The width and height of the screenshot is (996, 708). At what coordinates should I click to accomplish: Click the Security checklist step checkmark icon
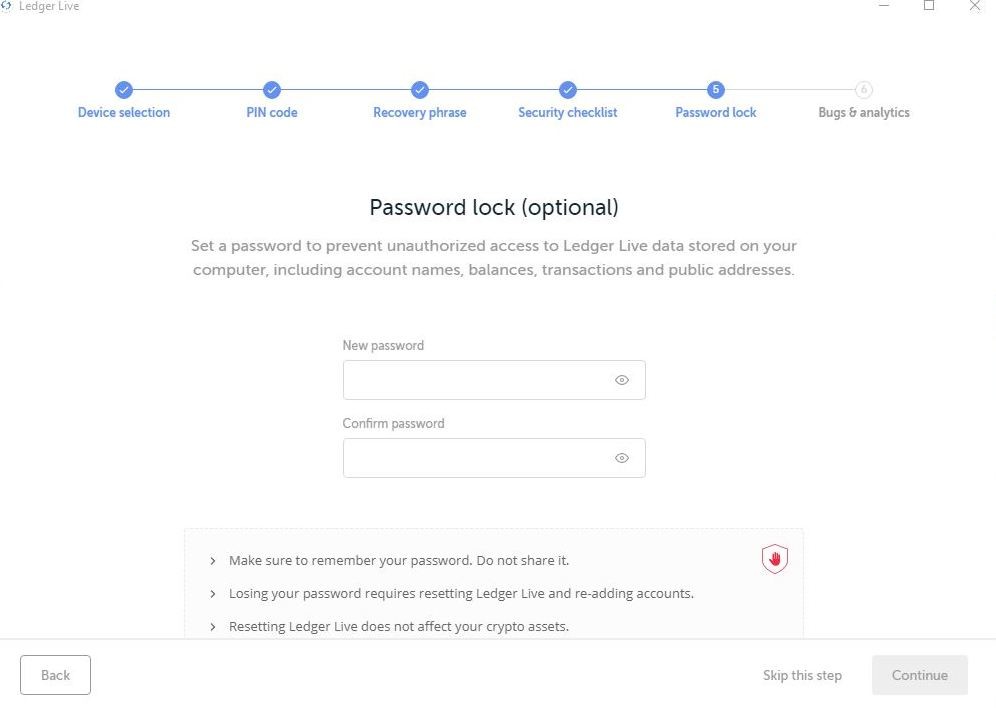pyautogui.click(x=568, y=90)
